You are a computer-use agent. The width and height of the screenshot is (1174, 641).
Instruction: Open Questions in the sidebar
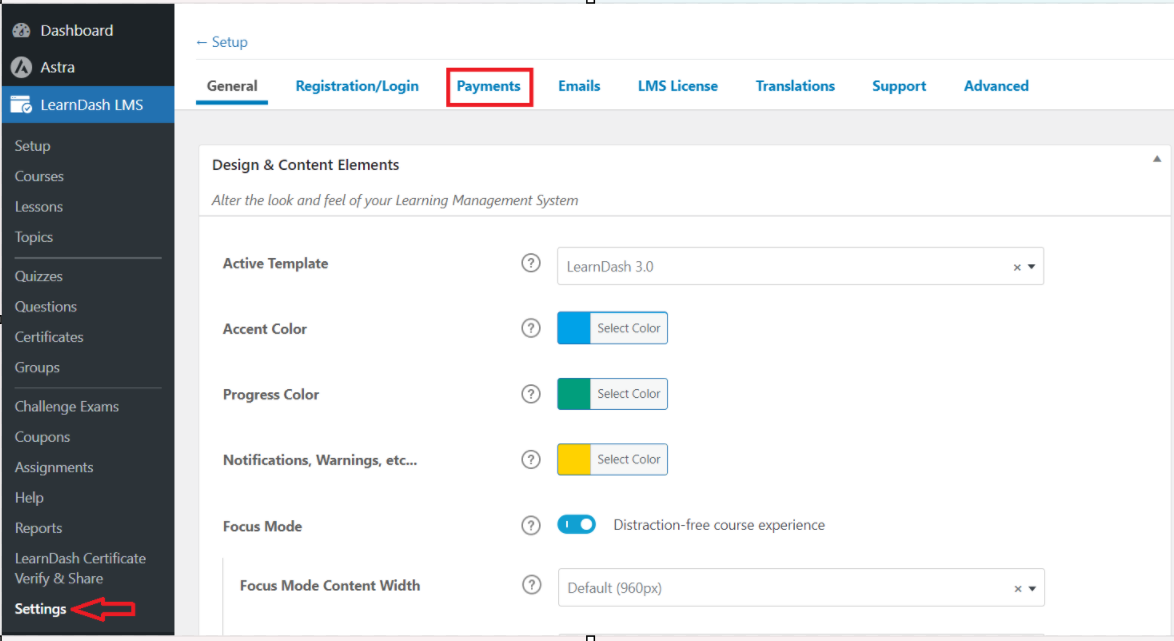tap(46, 306)
